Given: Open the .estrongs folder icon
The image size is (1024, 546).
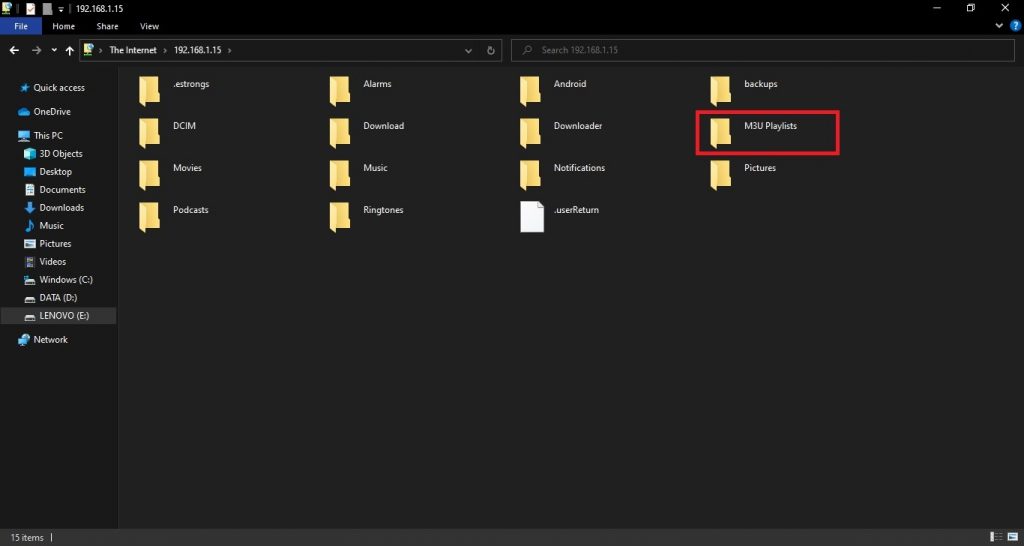Looking at the screenshot, I should [149, 91].
